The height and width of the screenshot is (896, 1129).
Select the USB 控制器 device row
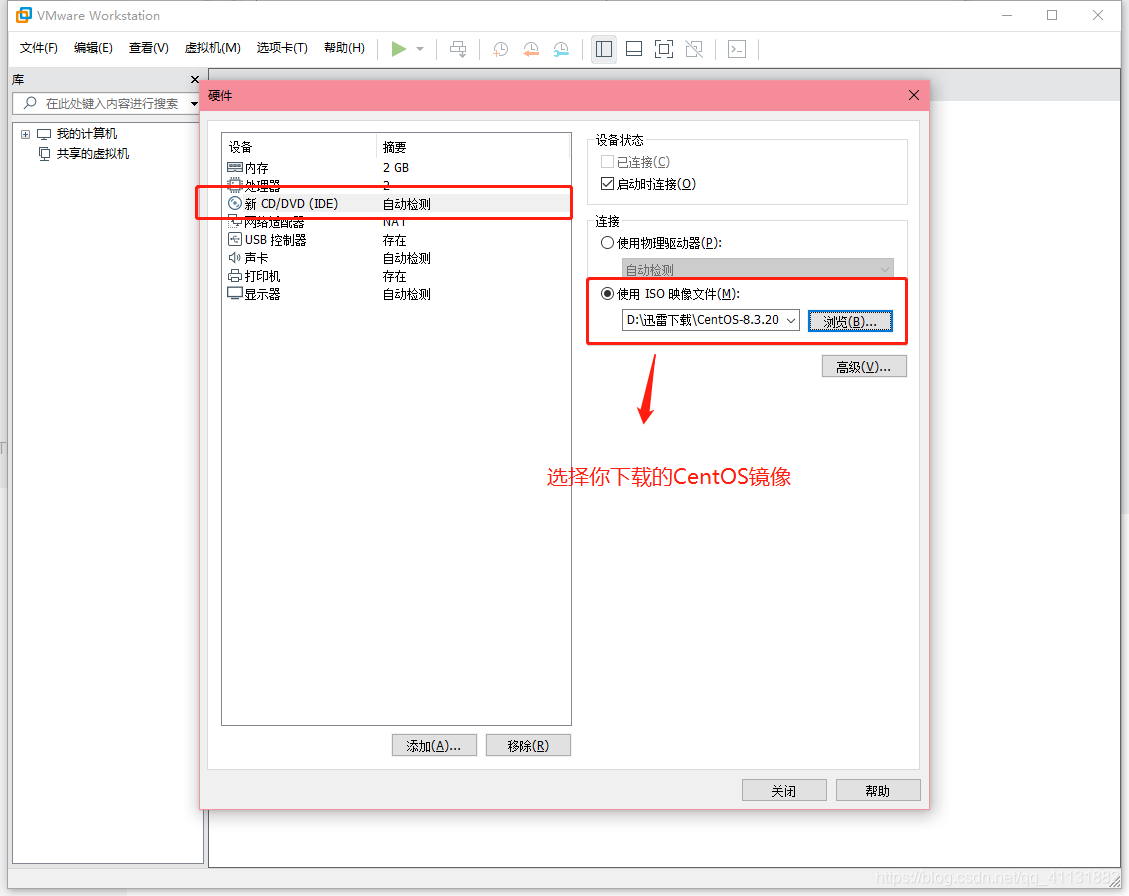[397, 240]
